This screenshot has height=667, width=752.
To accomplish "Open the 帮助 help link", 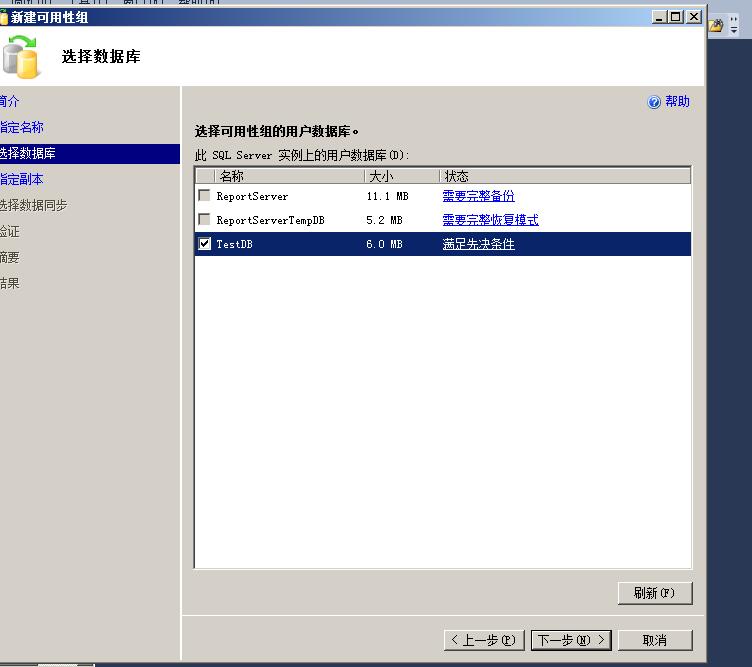I will pos(677,101).
